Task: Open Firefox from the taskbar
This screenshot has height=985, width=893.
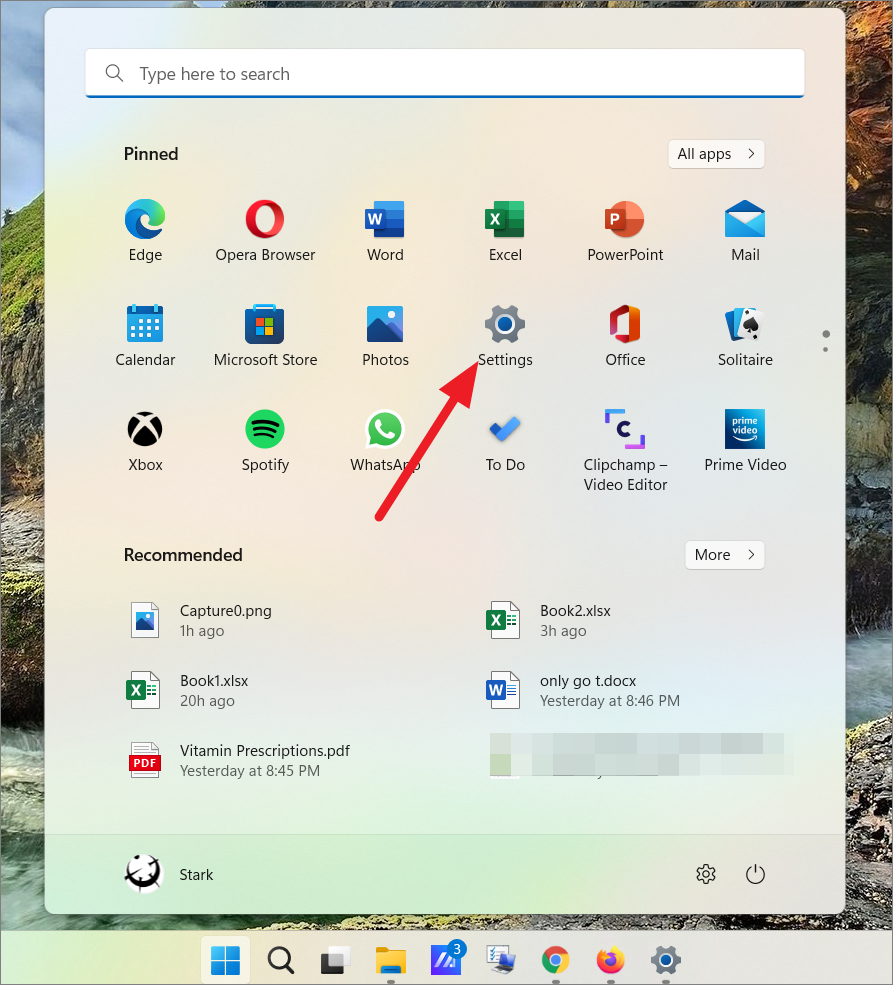Action: pos(610,959)
